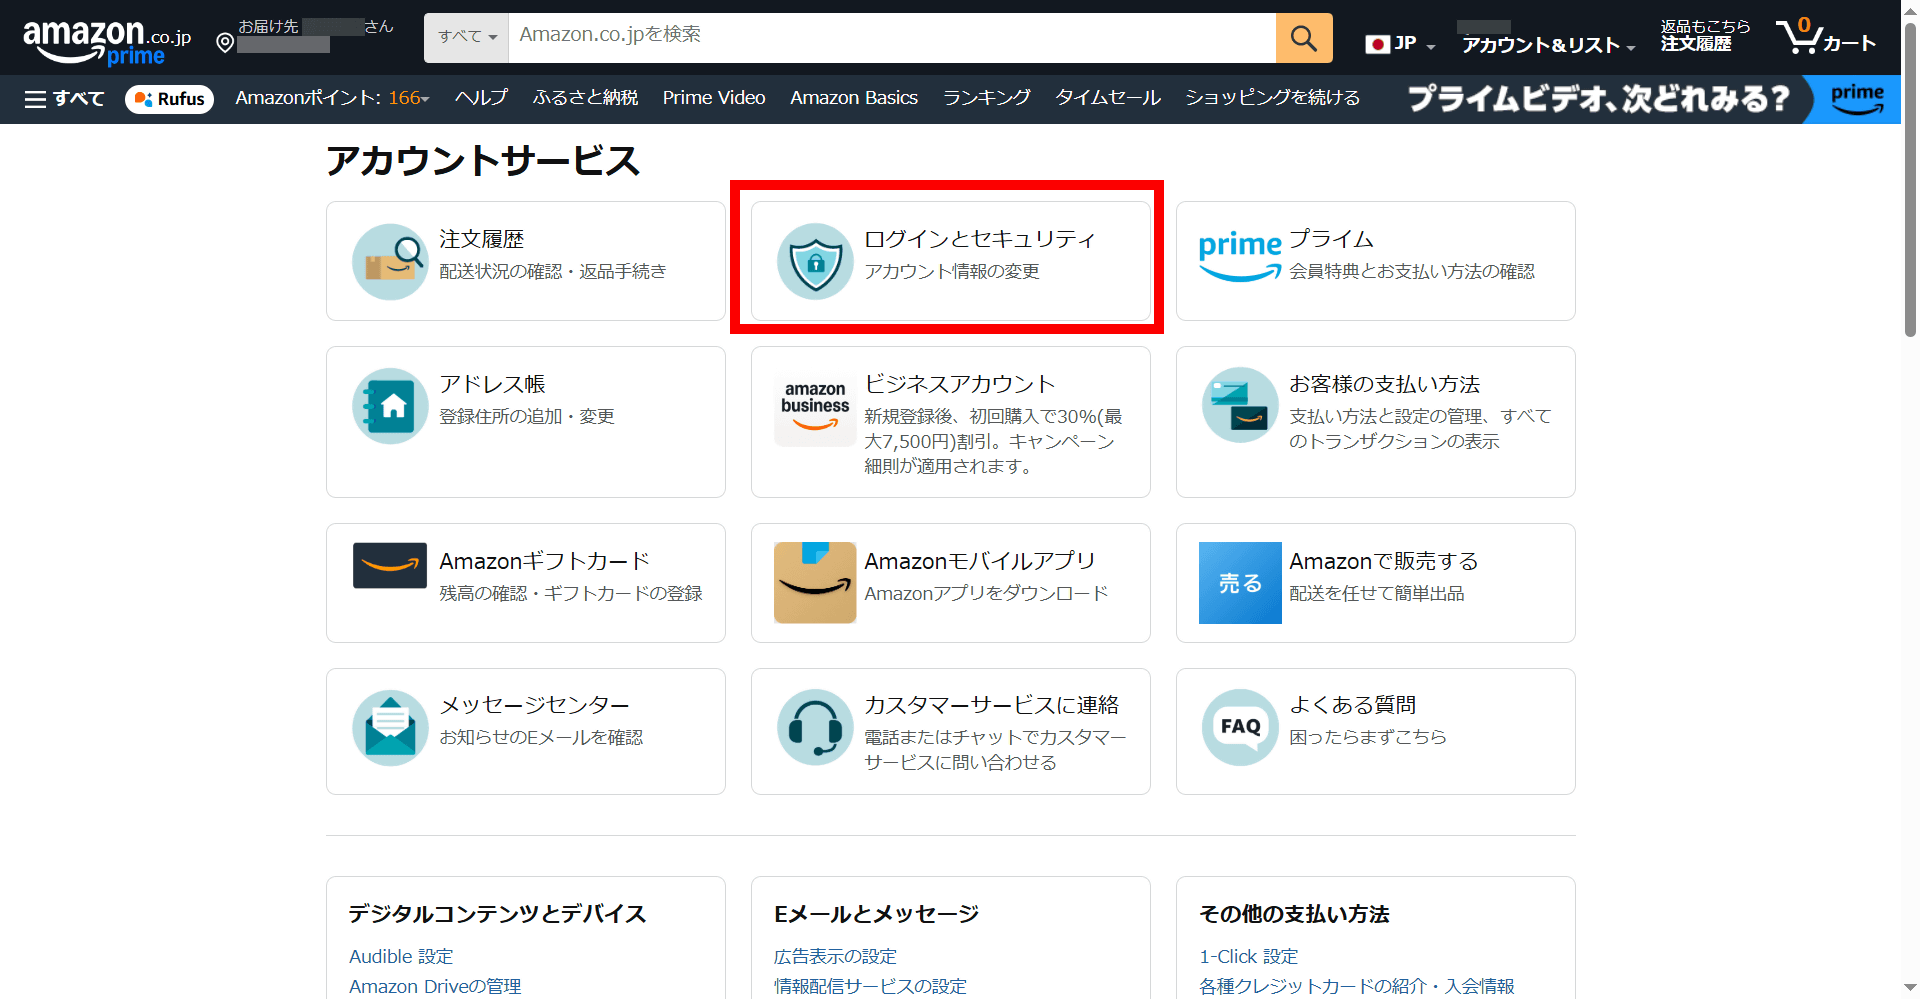The width and height of the screenshot is (1920, 999).
Task: Click the orange search magnifier button
Action: (x=1303, y=38)
